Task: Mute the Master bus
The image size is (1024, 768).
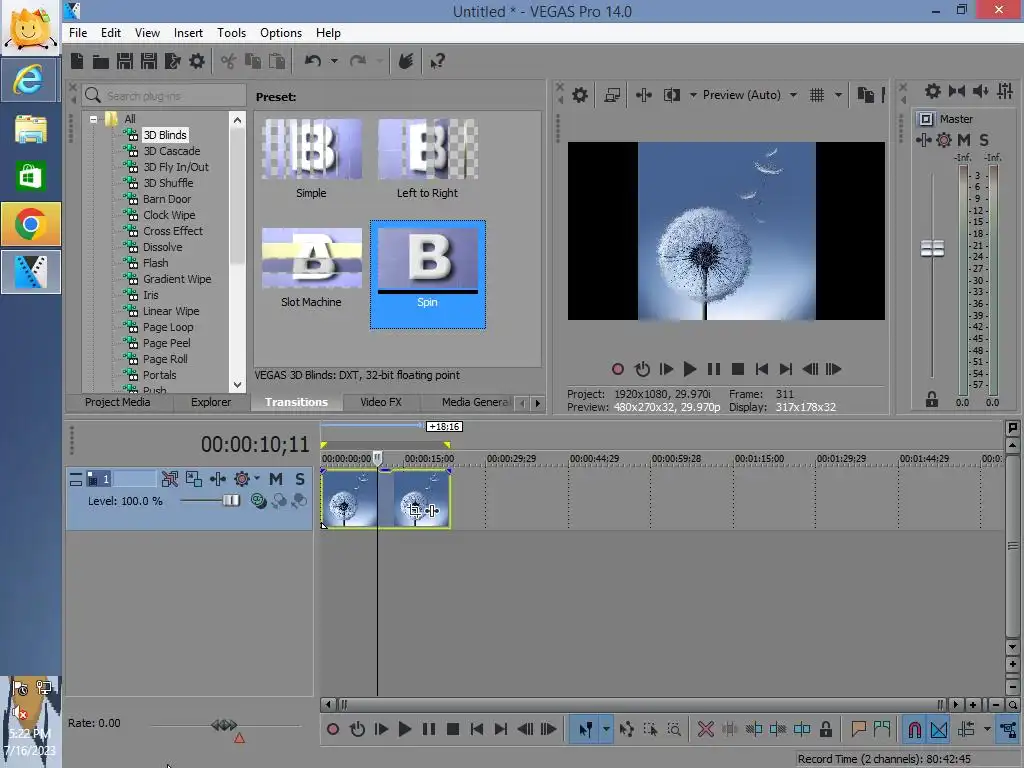Action: (964, 140)
